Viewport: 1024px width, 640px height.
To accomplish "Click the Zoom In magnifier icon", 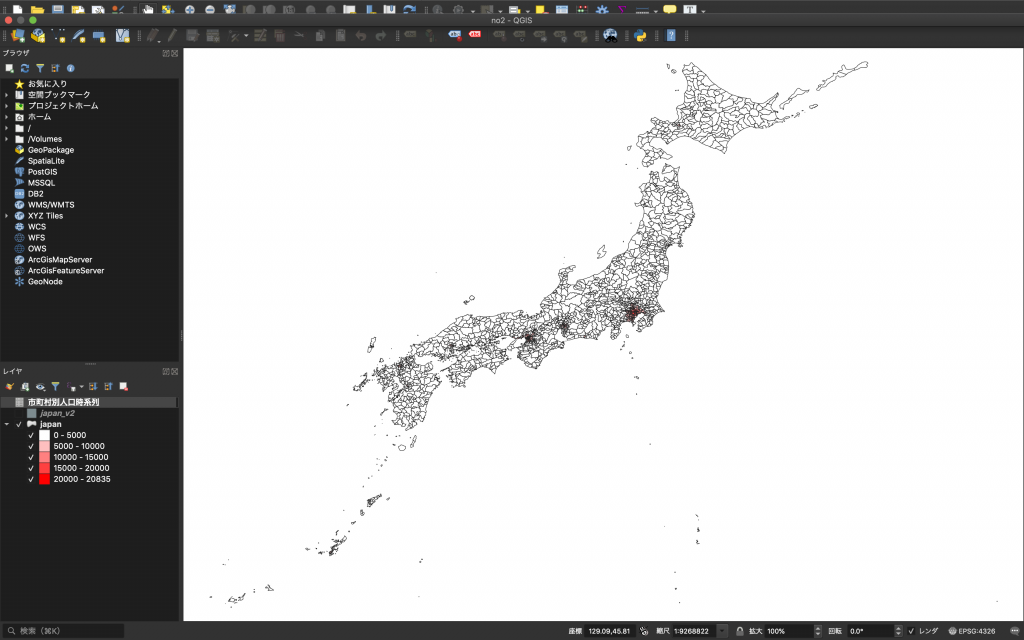I will tap(189, 9).
